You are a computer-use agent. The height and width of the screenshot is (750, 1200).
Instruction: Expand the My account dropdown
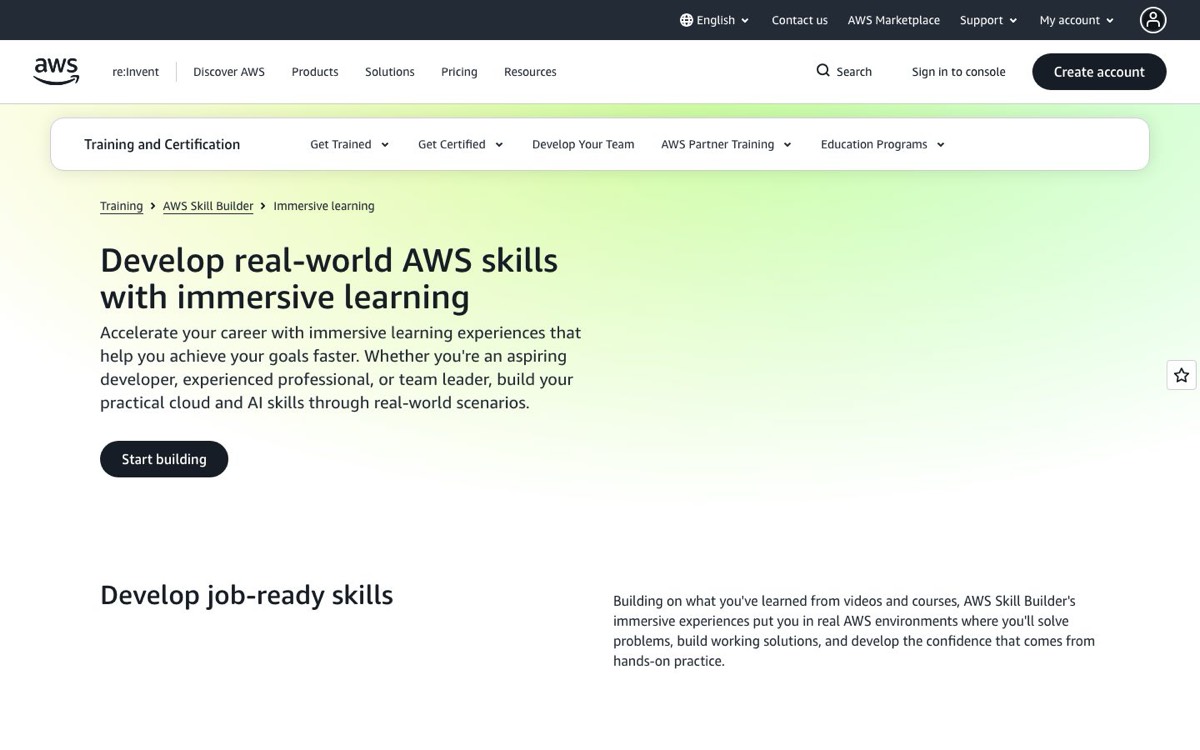tap(1077, 20)
